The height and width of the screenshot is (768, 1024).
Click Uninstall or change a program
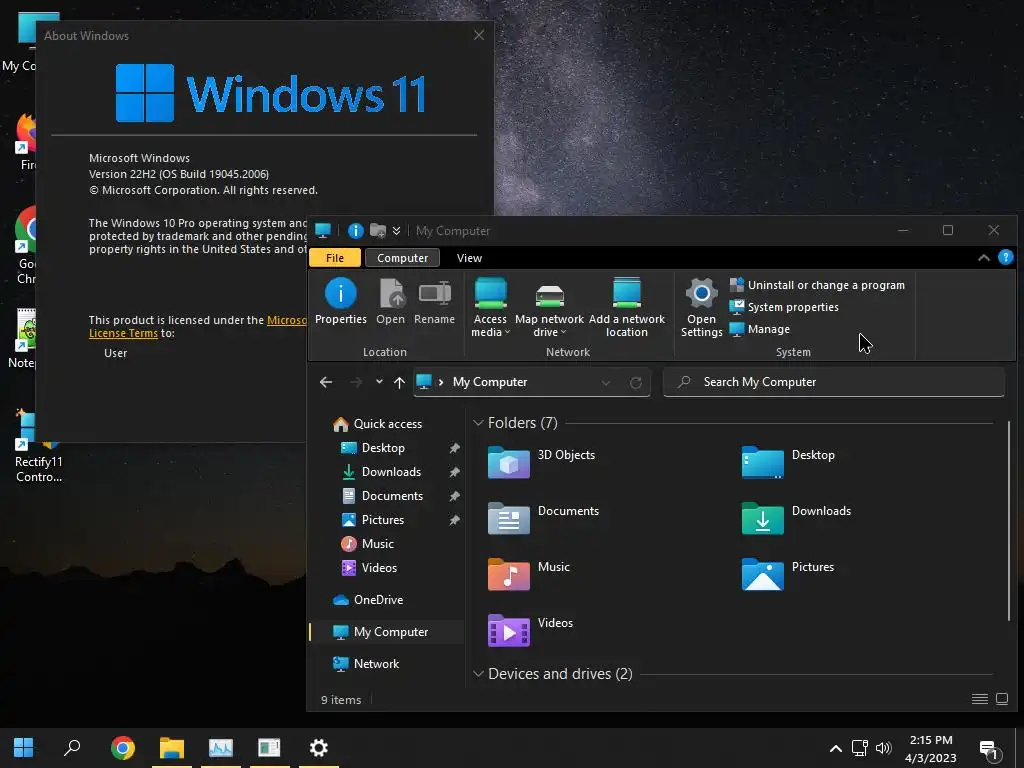(818, 285)
